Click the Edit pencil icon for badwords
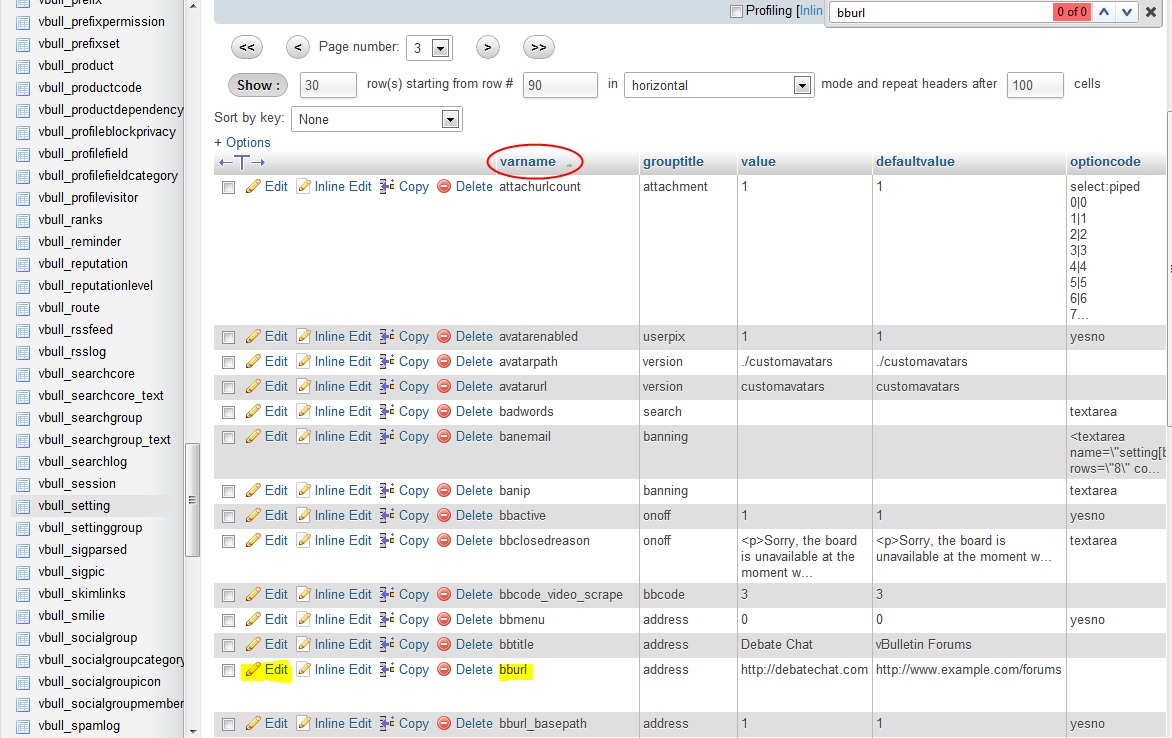 (253, 411)
